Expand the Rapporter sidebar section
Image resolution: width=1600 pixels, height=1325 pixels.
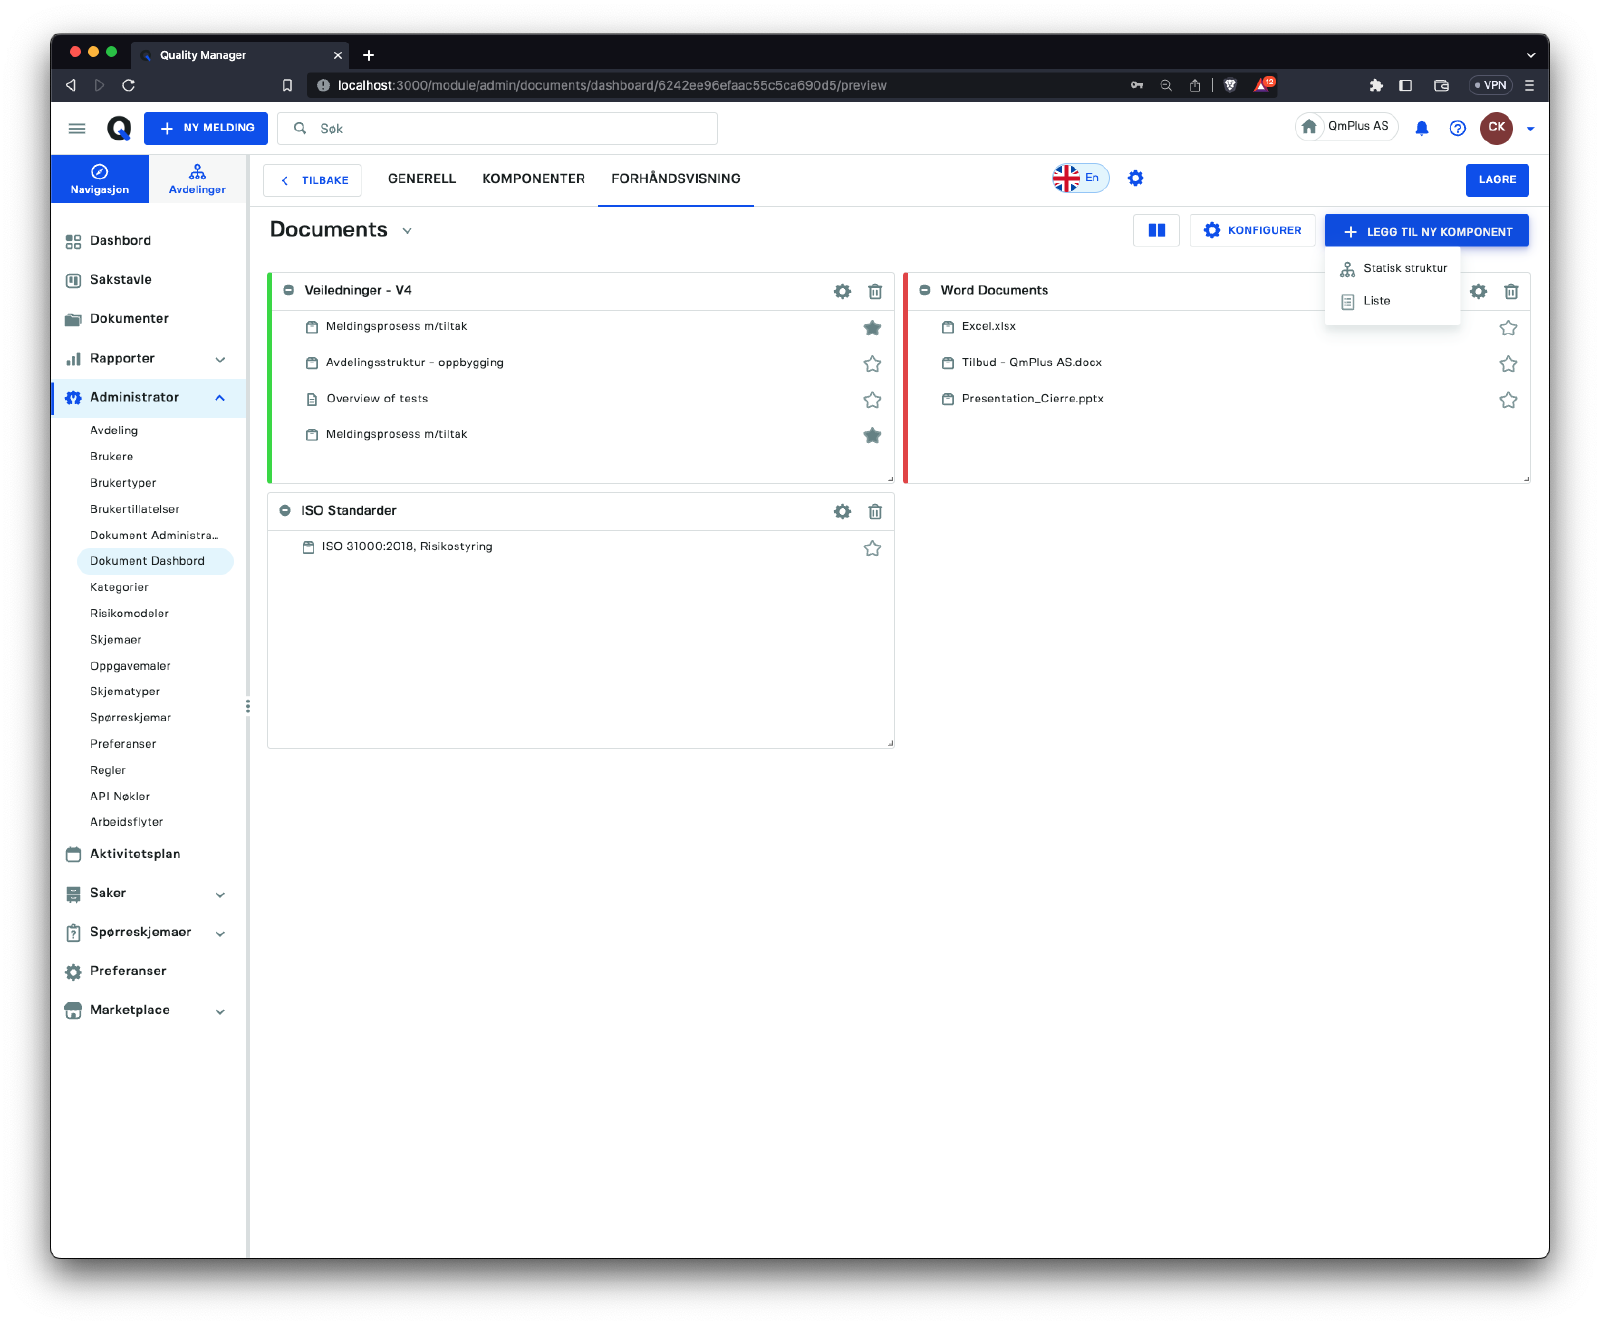[x=220, y=359]
